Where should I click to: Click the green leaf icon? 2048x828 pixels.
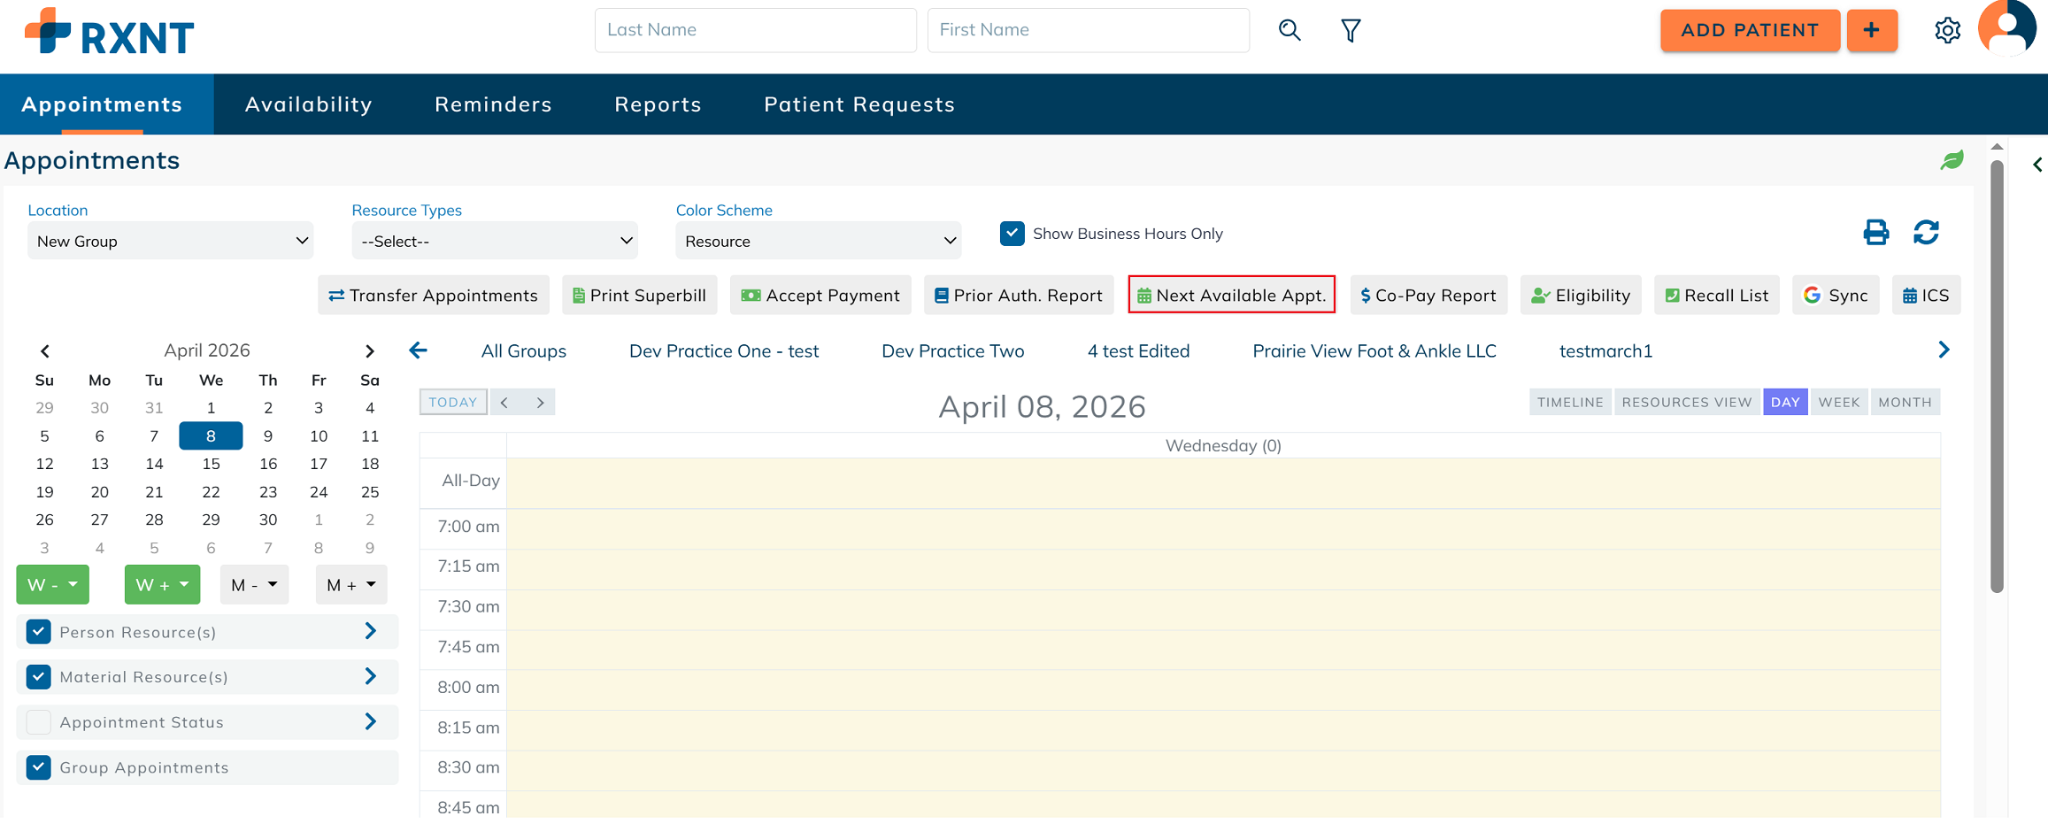coord(1952,161)
